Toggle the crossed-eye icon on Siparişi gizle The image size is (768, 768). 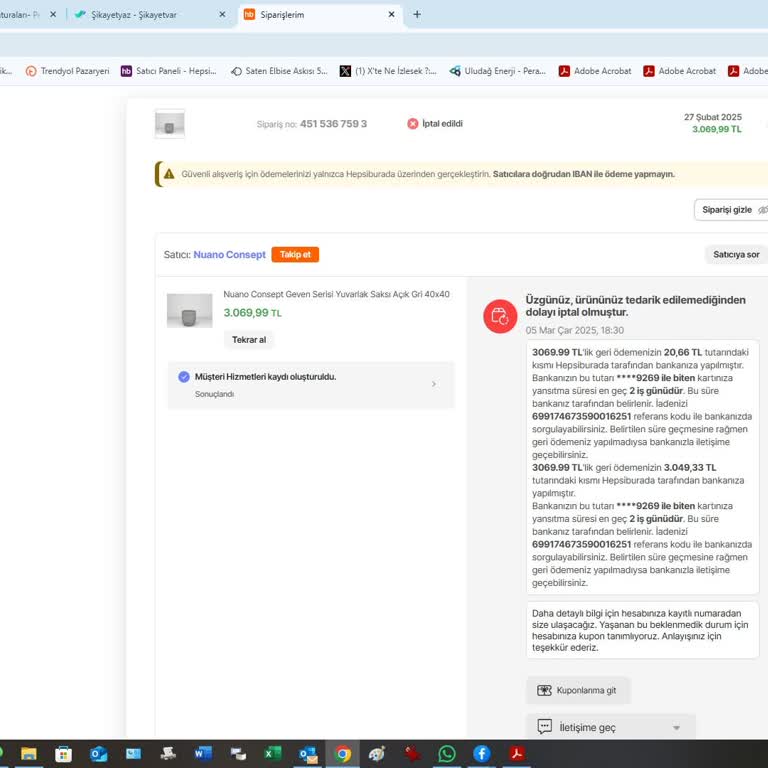tap(763, 210)
